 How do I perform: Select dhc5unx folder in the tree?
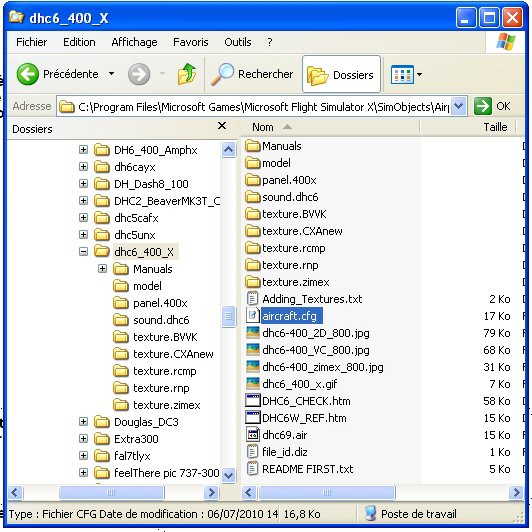tap(135, 235)
